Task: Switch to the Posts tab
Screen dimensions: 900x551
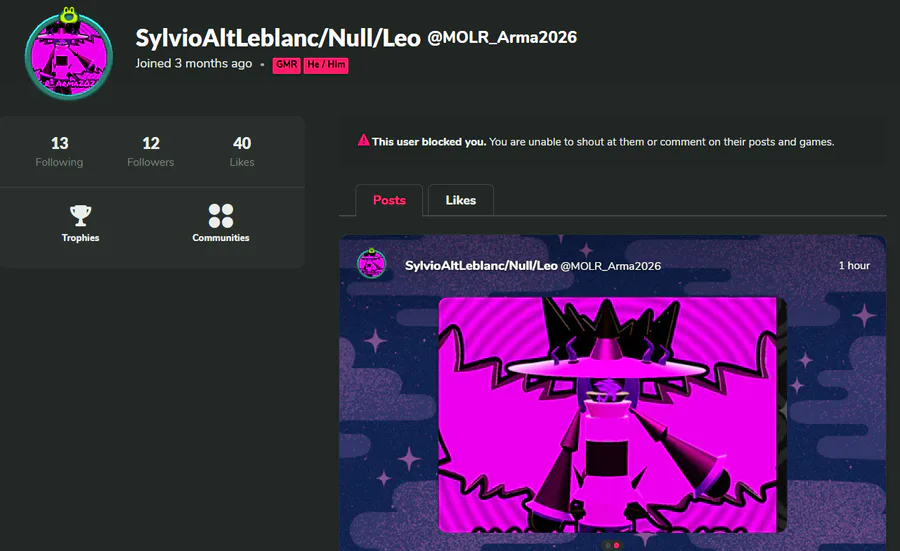Action: point(389,200)
